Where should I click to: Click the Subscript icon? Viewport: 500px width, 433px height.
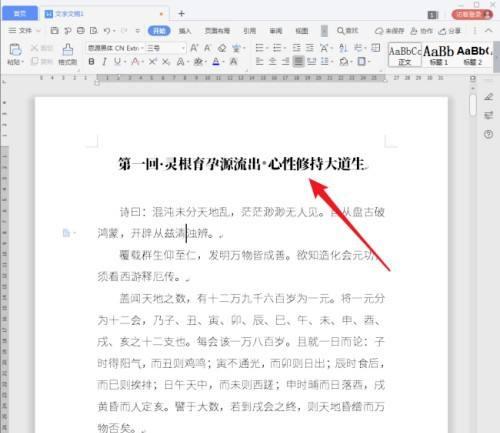click(166, 62)
